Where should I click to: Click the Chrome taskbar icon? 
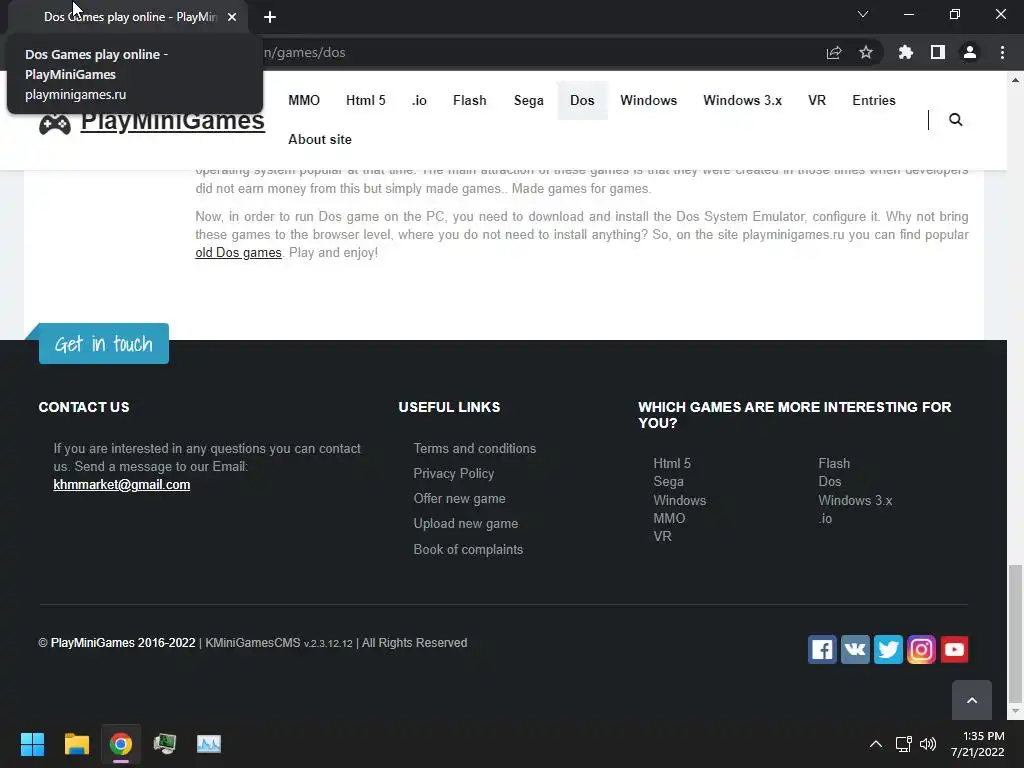pos(121,744)
